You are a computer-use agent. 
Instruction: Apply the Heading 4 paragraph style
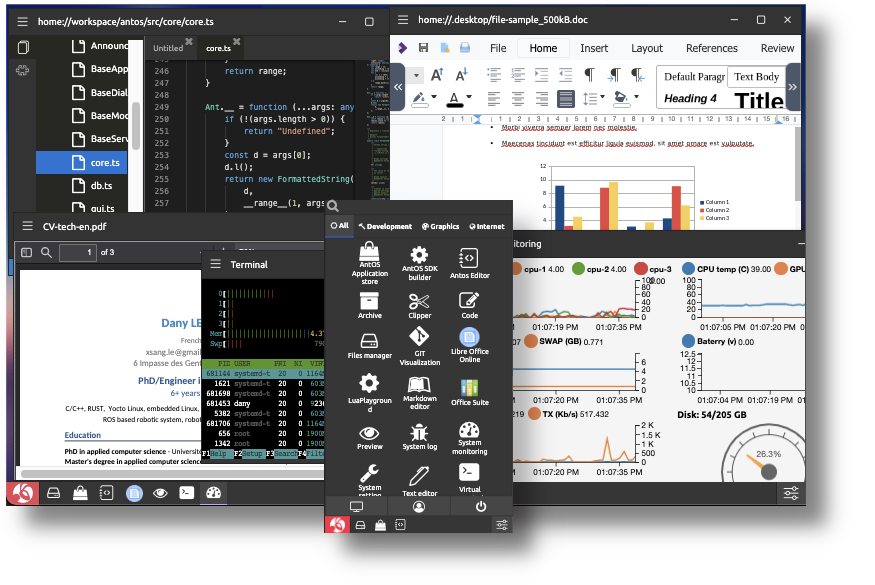[691, 99]
